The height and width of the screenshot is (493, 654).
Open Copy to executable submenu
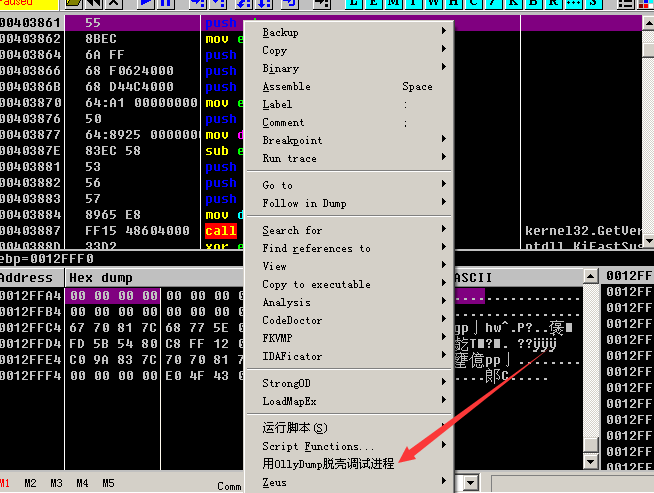[349, 284]
